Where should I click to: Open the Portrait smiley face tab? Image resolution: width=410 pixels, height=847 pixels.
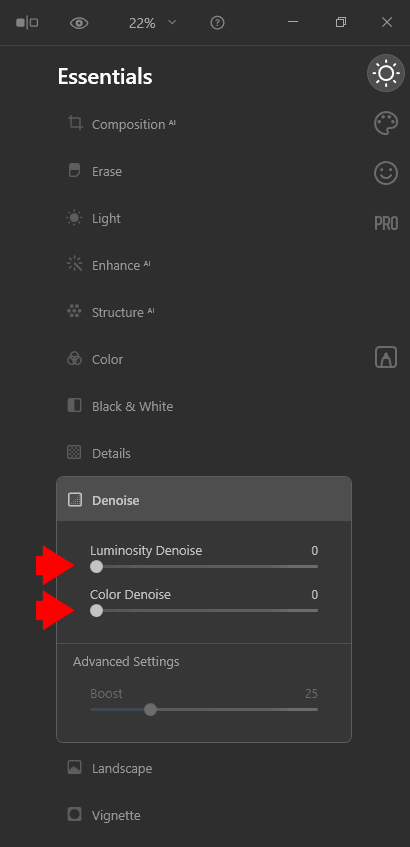[386, 173]
